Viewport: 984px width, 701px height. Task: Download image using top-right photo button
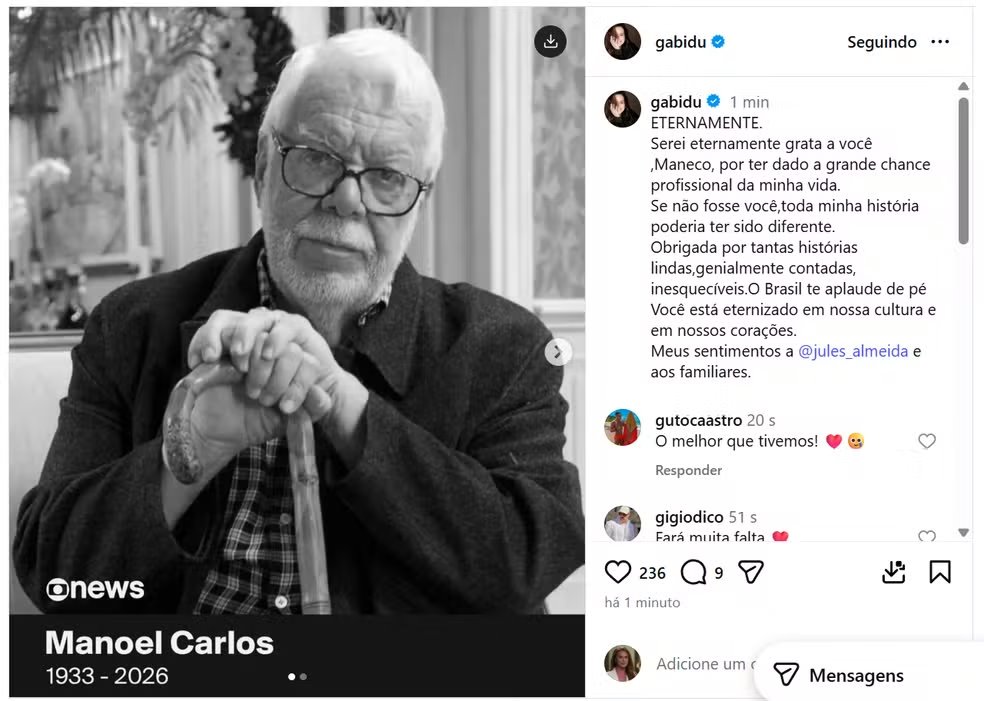[550, 41]
